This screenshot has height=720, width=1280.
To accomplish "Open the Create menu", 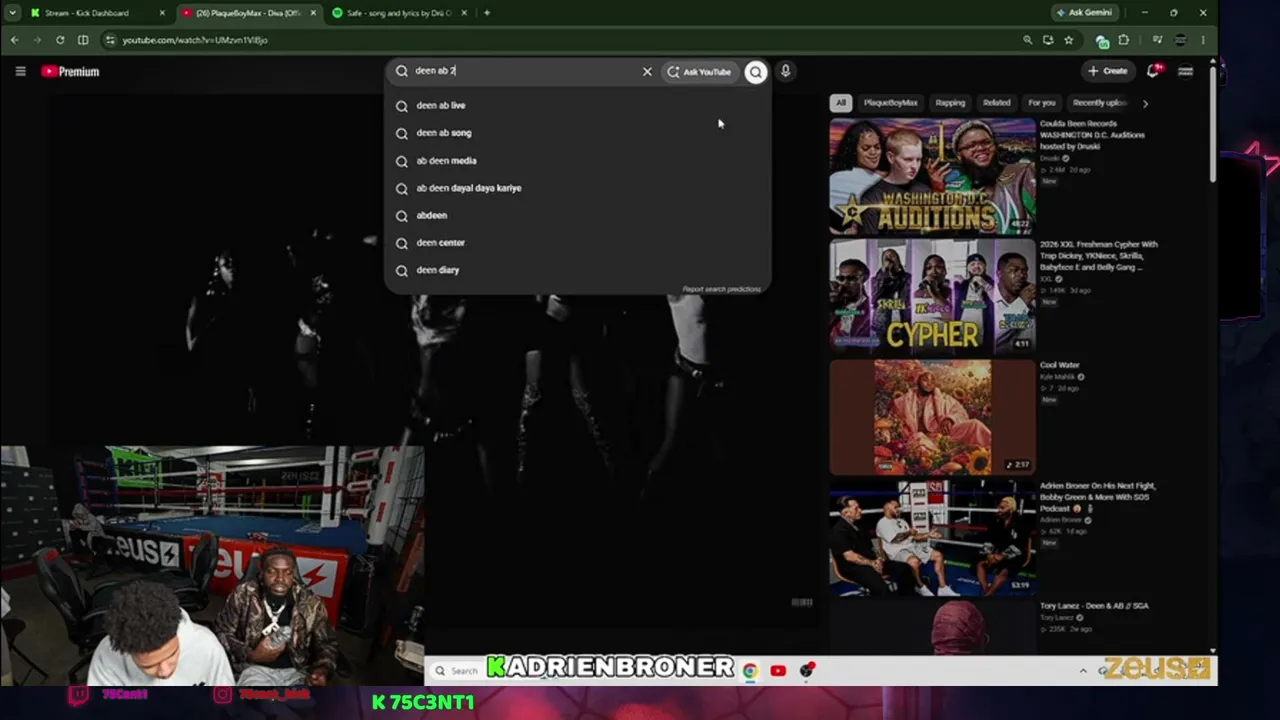I will click(1108, 71).
